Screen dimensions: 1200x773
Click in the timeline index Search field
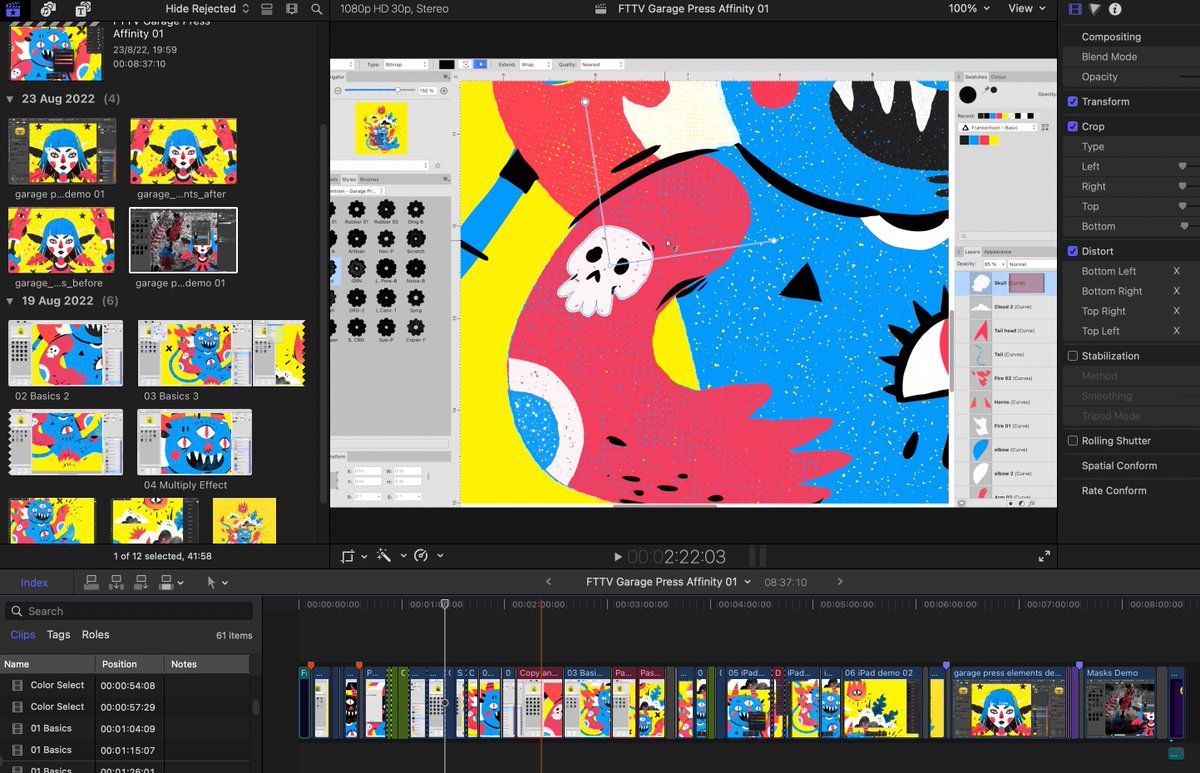coord(129,611)
